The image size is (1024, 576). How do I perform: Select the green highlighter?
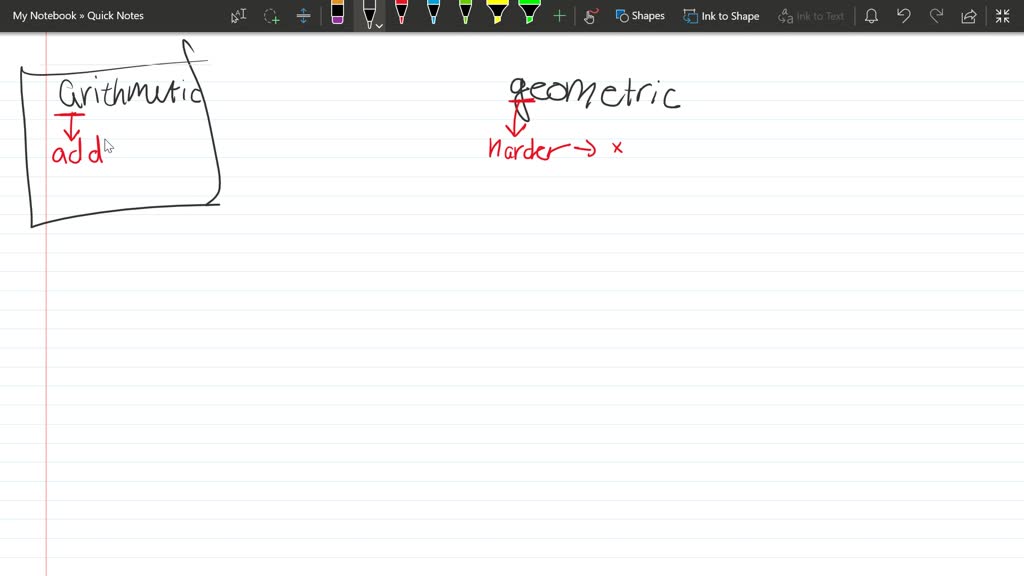click(x=529, y=14)
